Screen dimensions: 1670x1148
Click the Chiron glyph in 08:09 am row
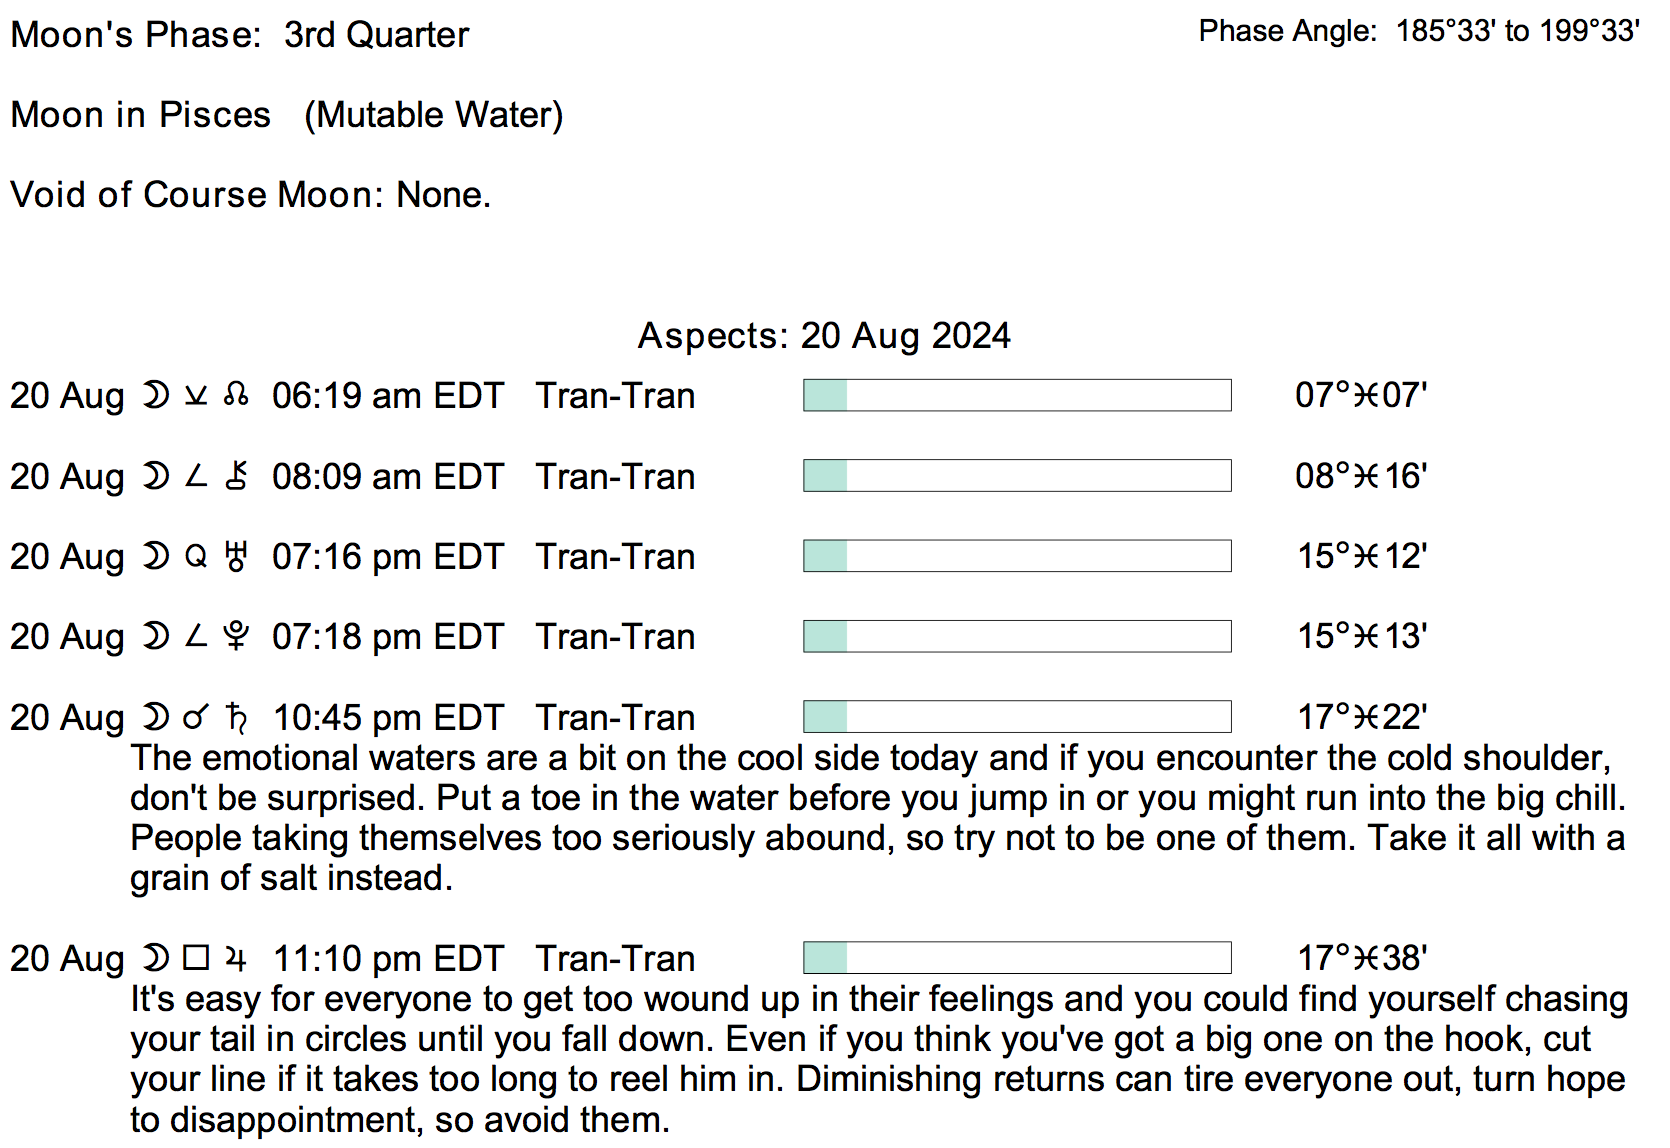click(x=236, y=476)
